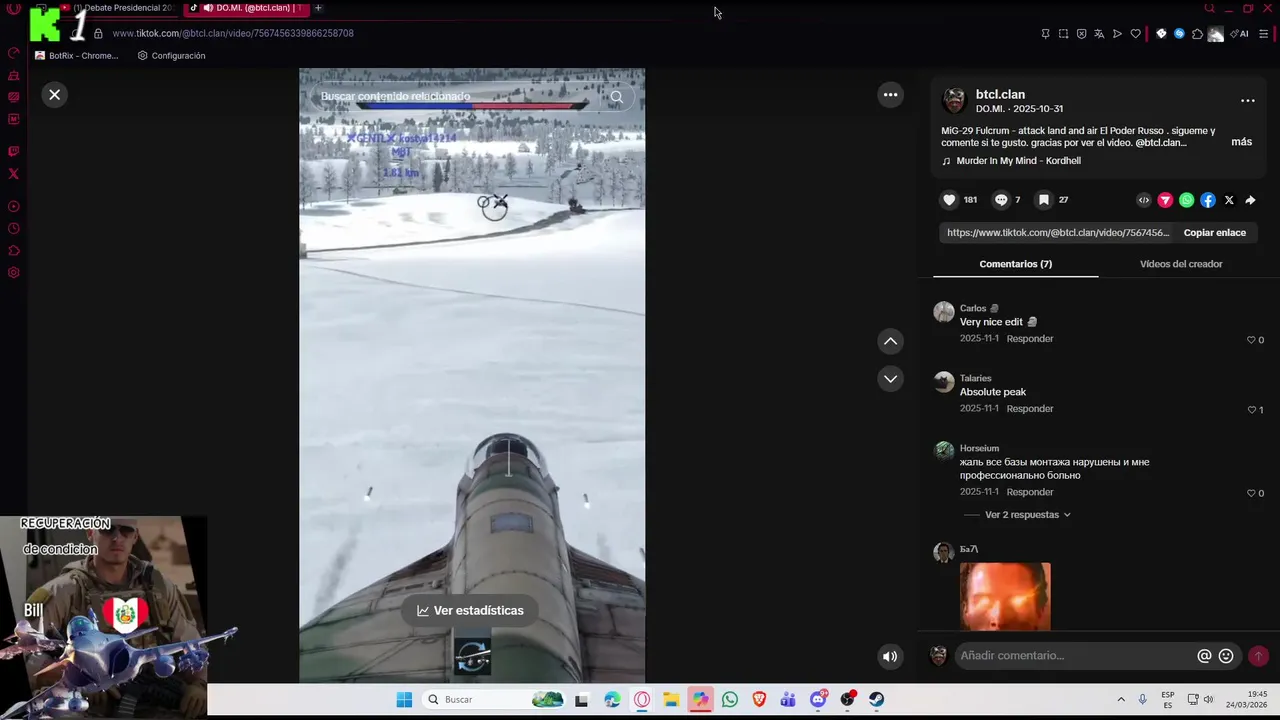Open the sidebar player icon
The height and width of the screenshot is (720, 1280).
[14, 207]
